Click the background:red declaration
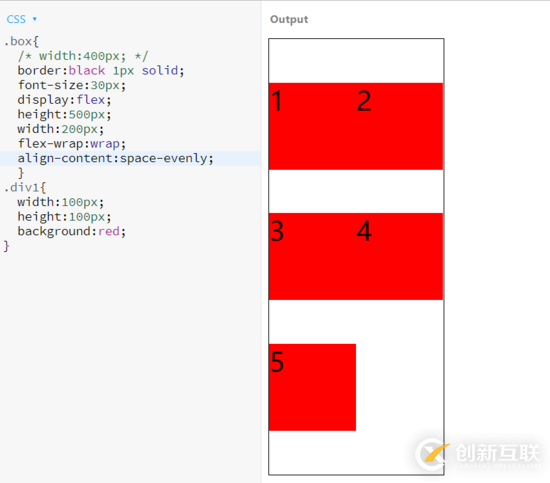Viewport: 550px width, 483px height. coord(72,232)
